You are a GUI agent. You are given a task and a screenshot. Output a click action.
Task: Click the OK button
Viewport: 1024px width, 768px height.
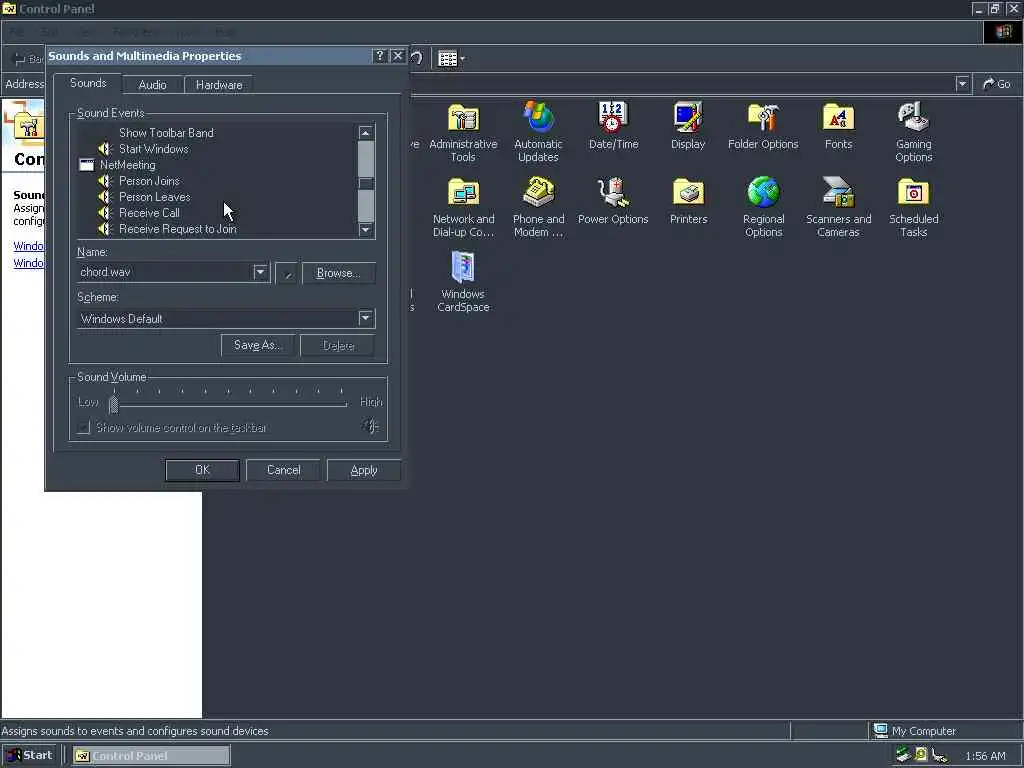point(202,470)
